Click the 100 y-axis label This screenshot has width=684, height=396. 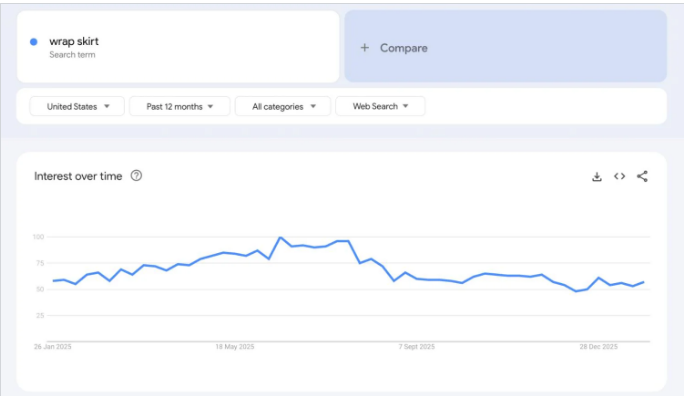pyautogui.click(x=38, y=237)
